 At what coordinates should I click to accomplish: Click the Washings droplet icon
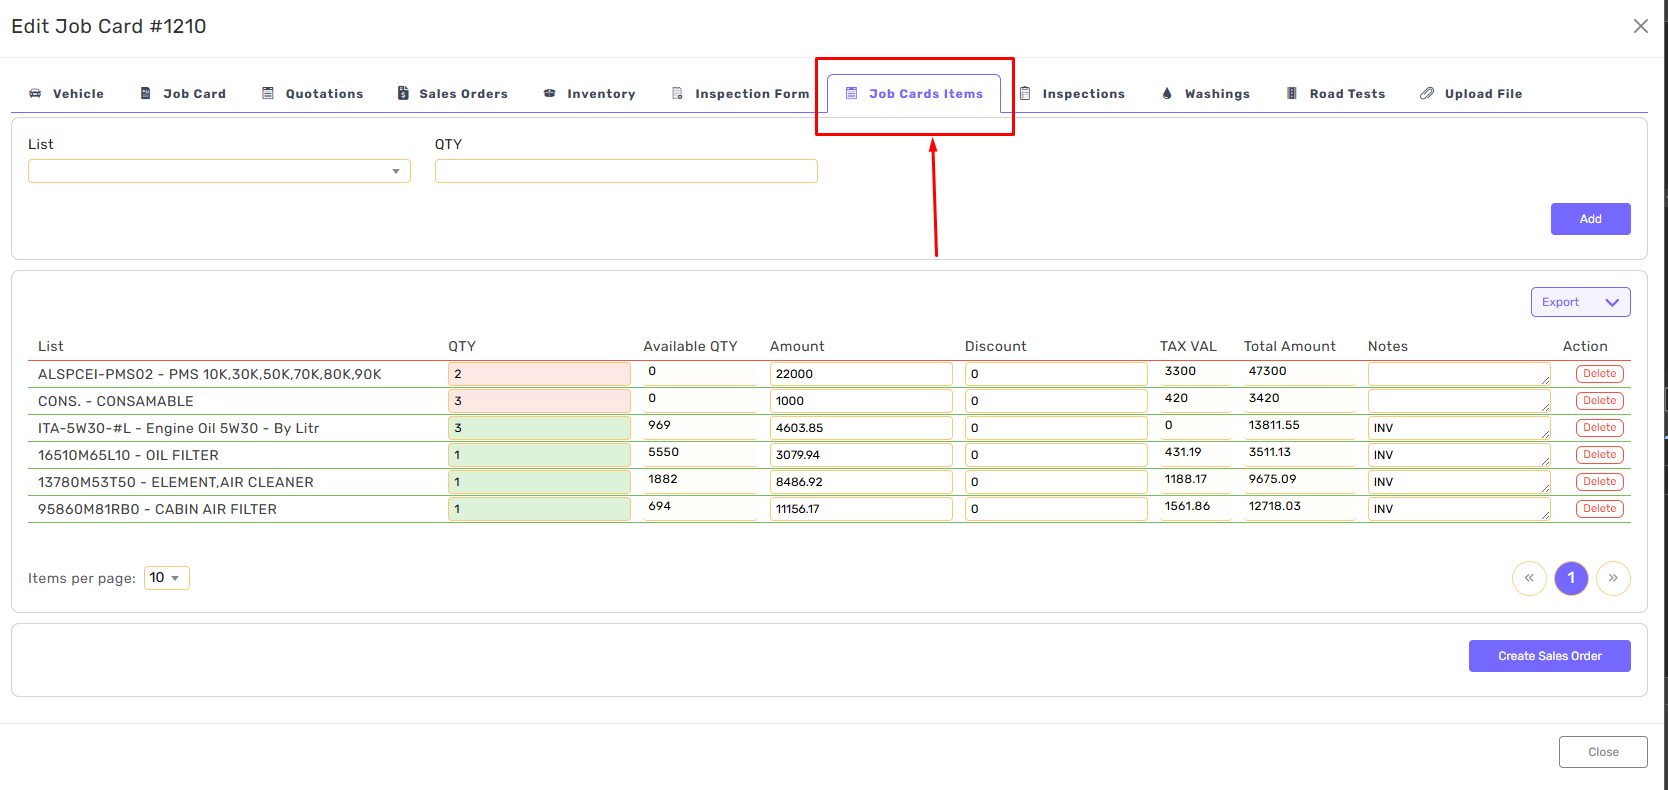[1167, 93]
